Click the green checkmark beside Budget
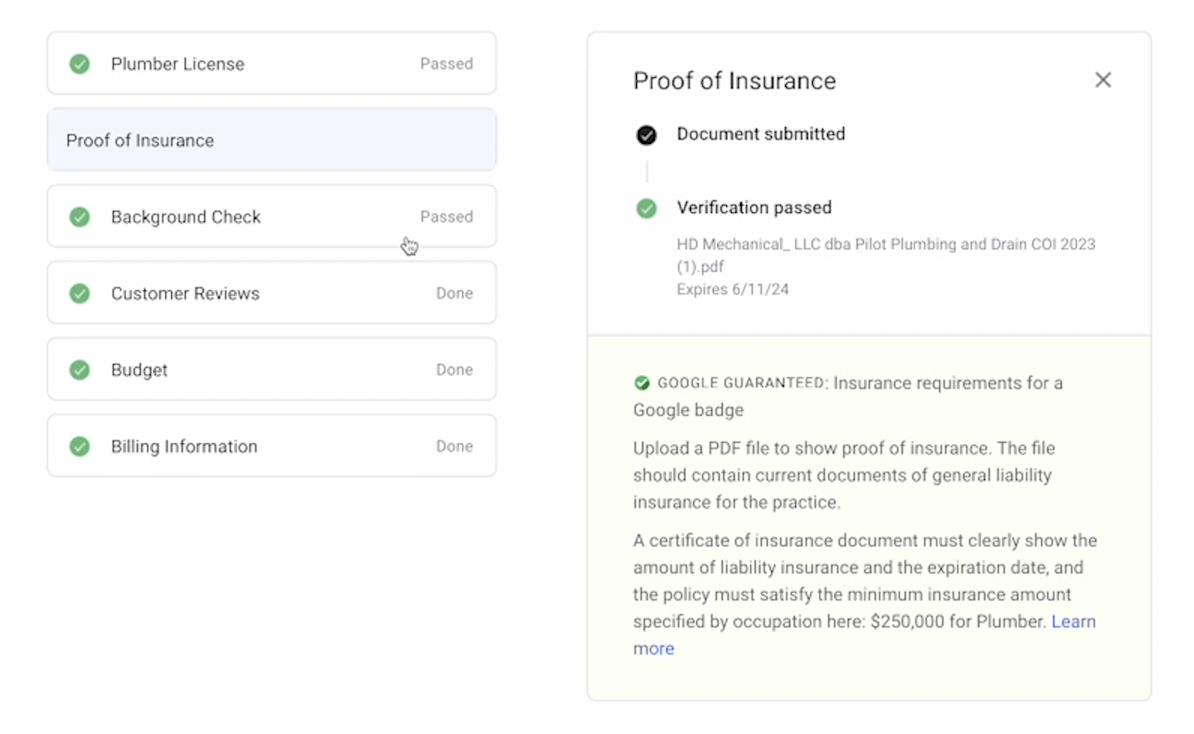This screenshot has width=1194, height=734. [x=79, y=370]
